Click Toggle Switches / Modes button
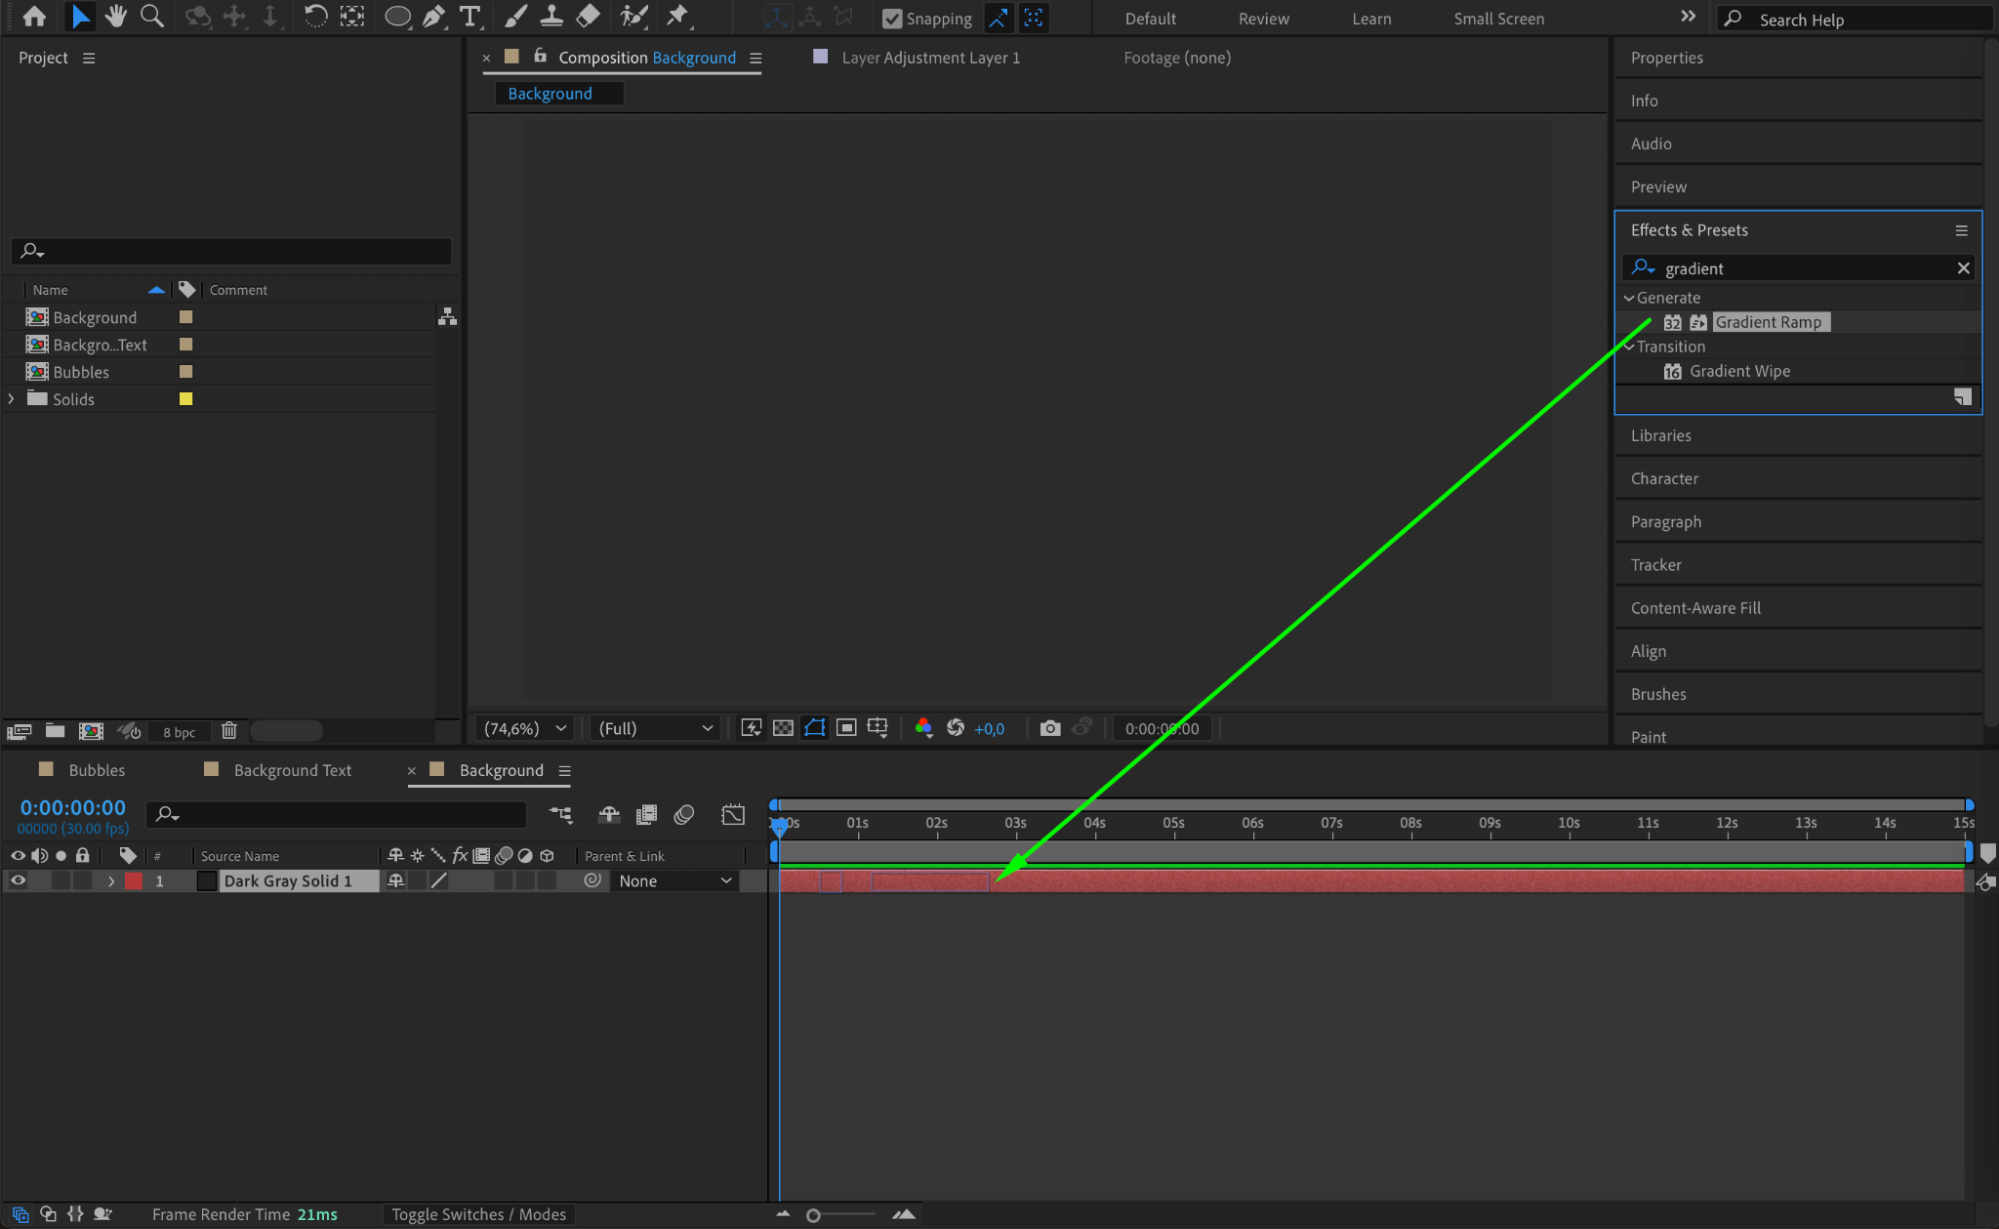Image resolution: width=1999 pixels, height=1229 pixels. [x=478, y=1214]
